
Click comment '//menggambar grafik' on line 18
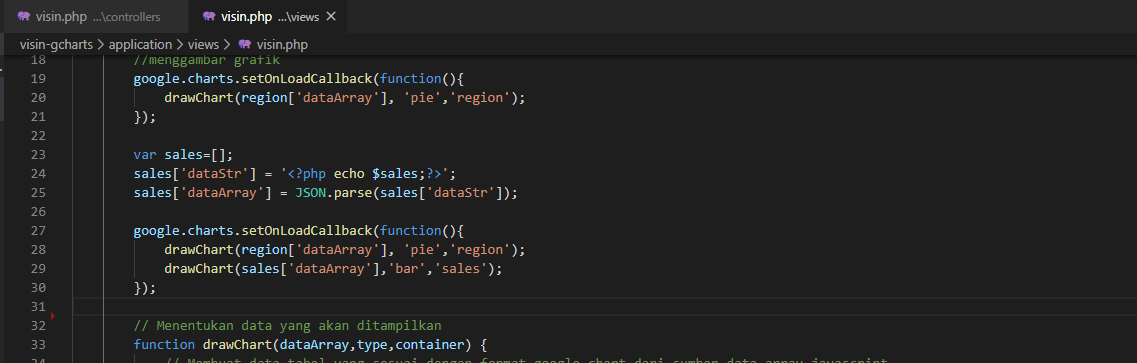[x=207, y=59]
